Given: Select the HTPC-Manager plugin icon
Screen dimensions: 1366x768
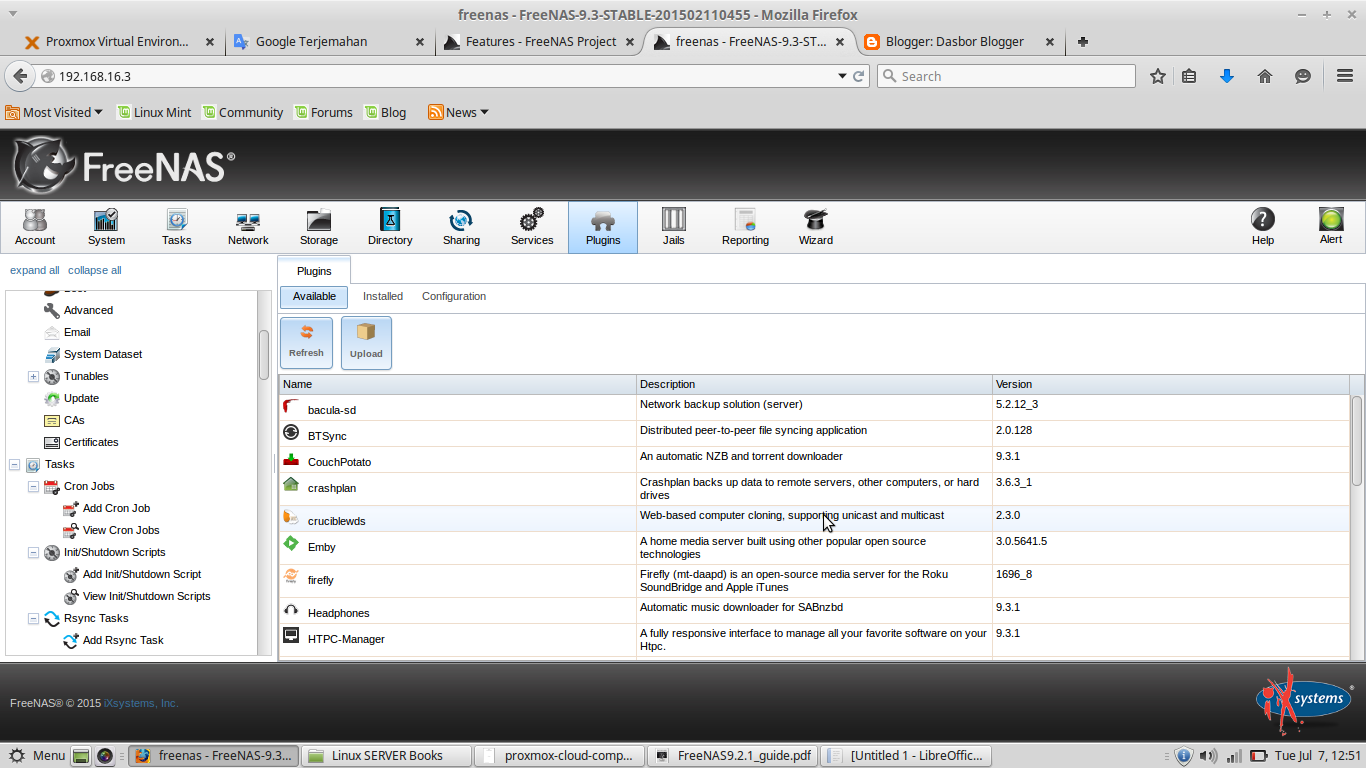Looking at the screenshot, I should [x=291, y=635].
